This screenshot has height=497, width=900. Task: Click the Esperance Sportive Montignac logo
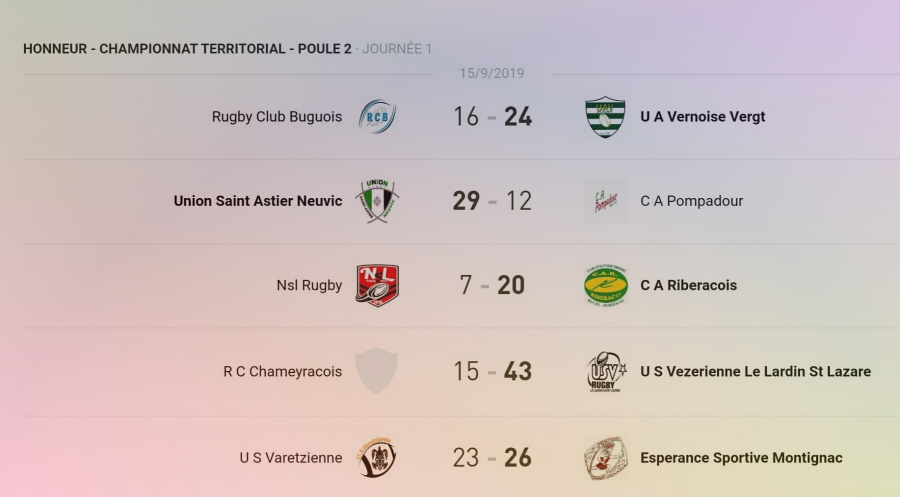click(605, 458)
